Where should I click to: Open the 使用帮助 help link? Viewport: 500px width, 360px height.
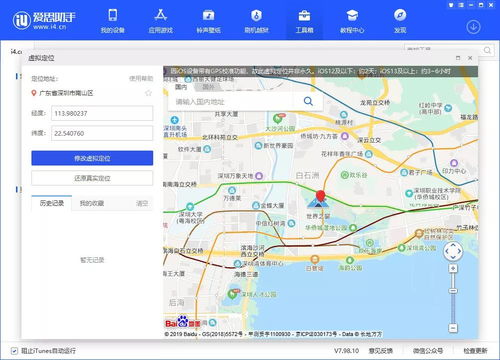click(141, 78)
